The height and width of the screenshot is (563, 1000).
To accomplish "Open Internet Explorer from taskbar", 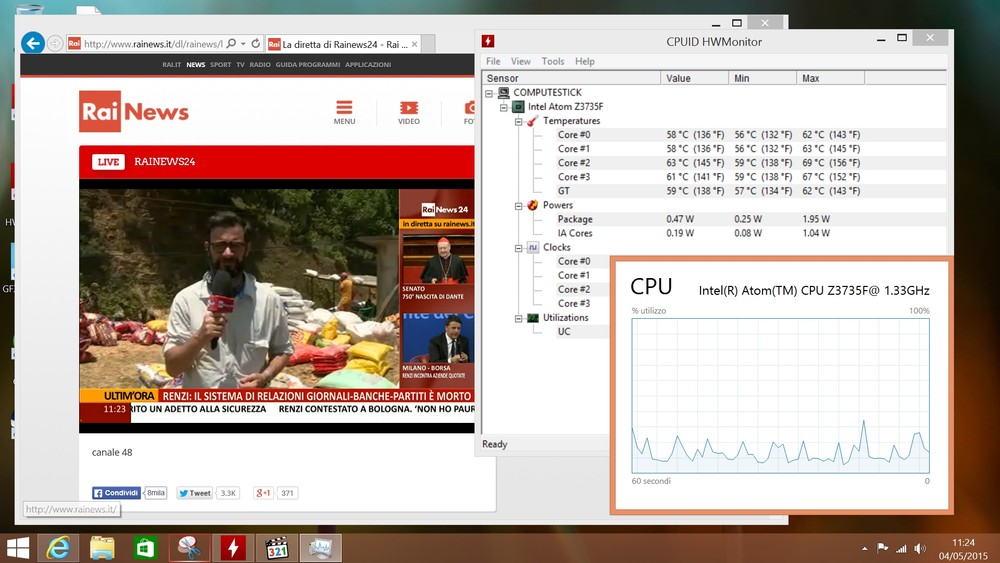I will coord(58,548).
